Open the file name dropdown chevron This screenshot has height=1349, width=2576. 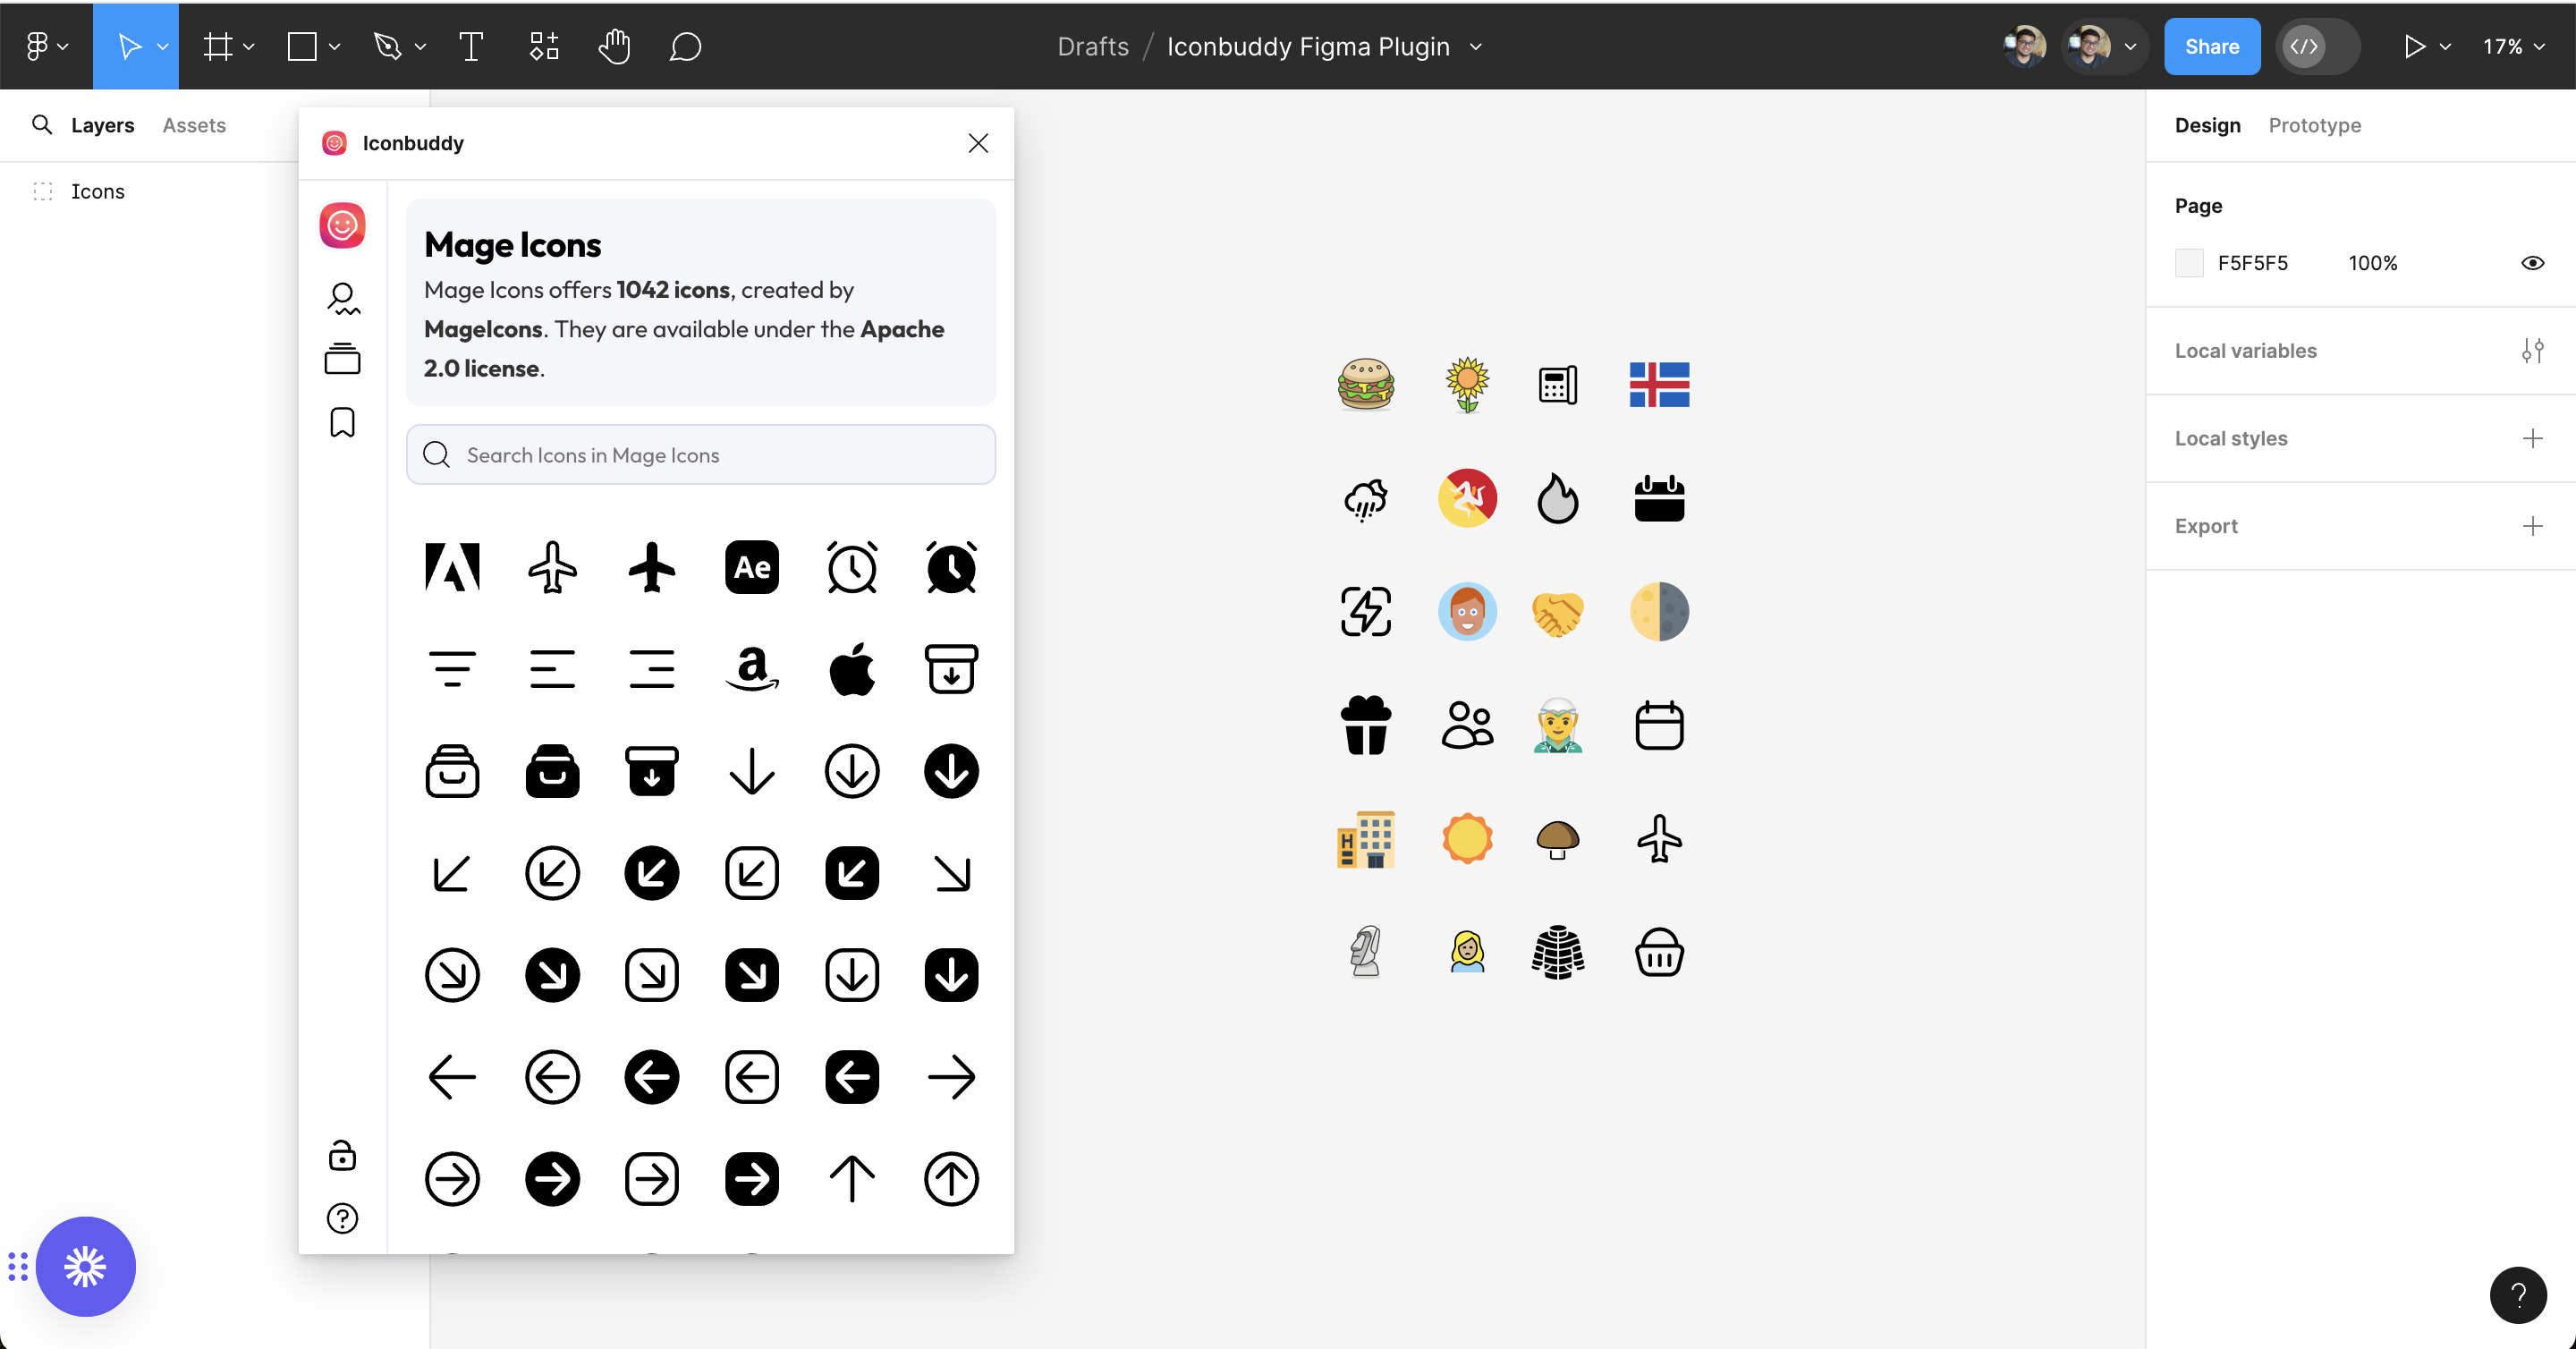pos(1476,47)
